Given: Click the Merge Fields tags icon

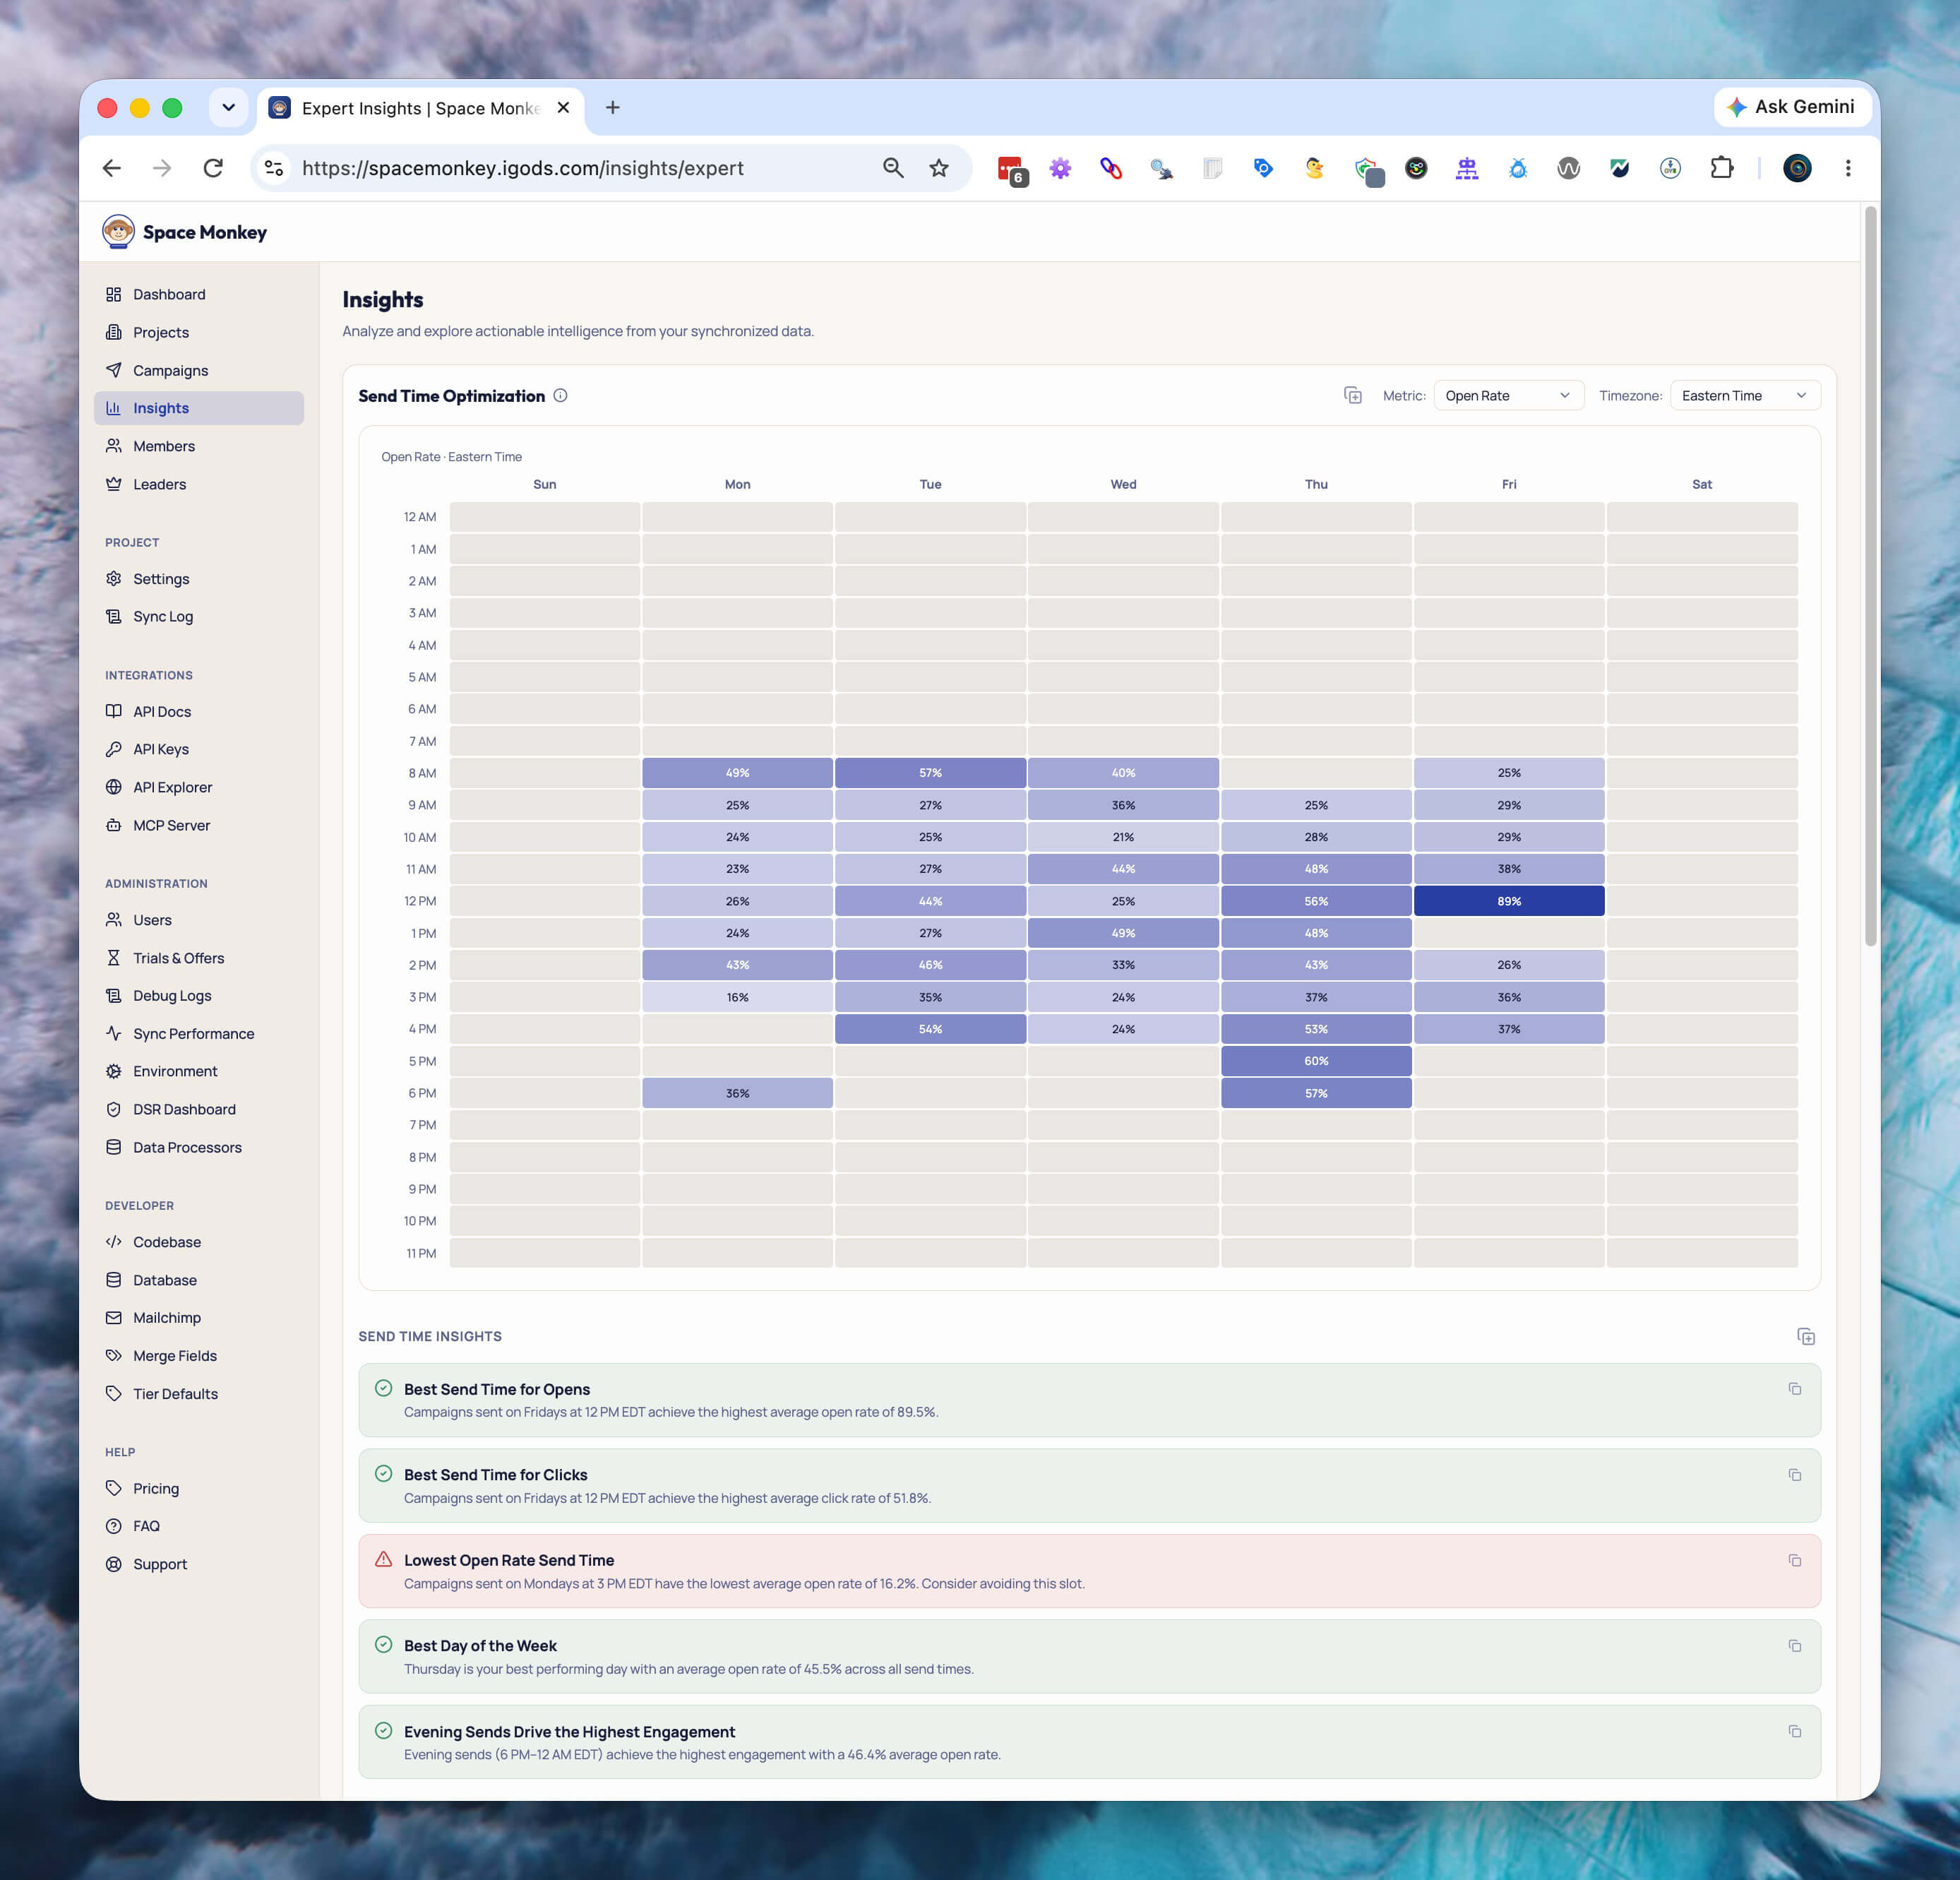Looking at the screenshot, I should (x=114, y=1356).
